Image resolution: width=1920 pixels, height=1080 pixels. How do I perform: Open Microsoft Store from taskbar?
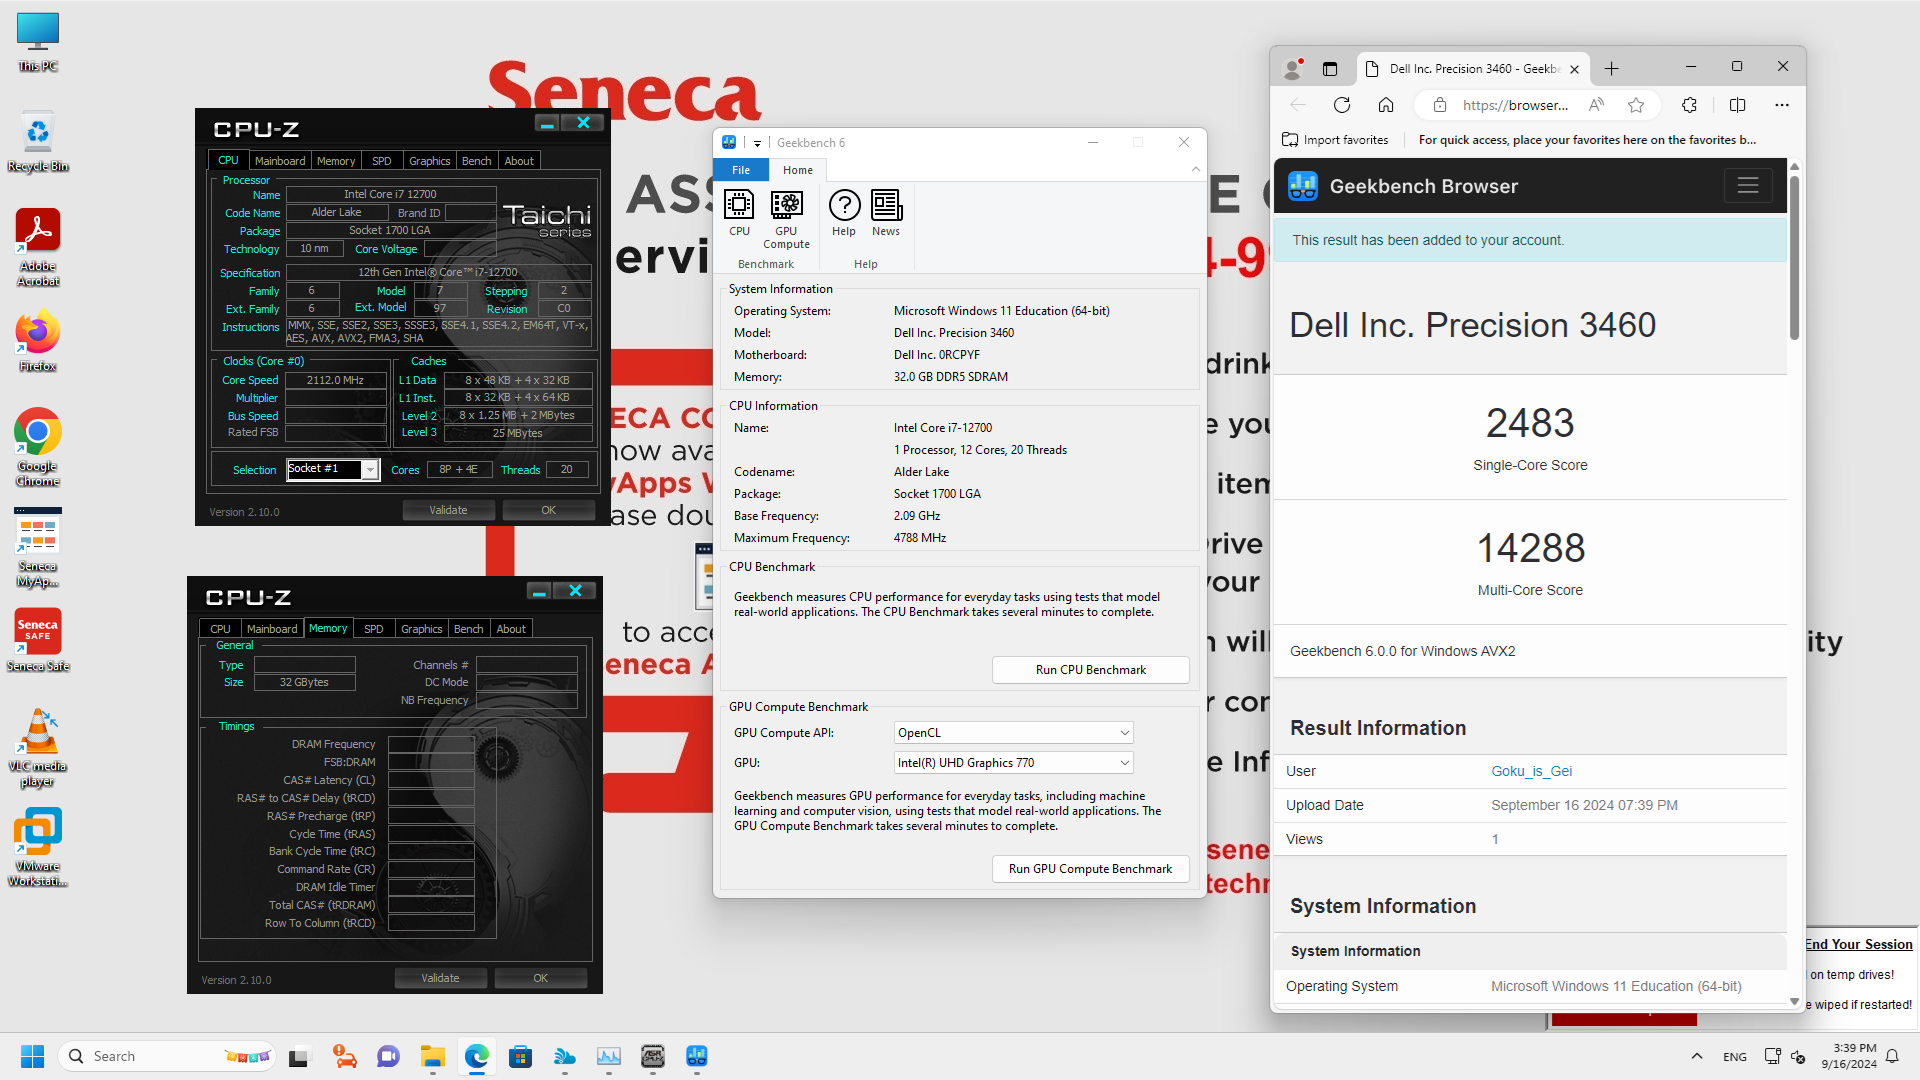click(x=520, y=1056)
